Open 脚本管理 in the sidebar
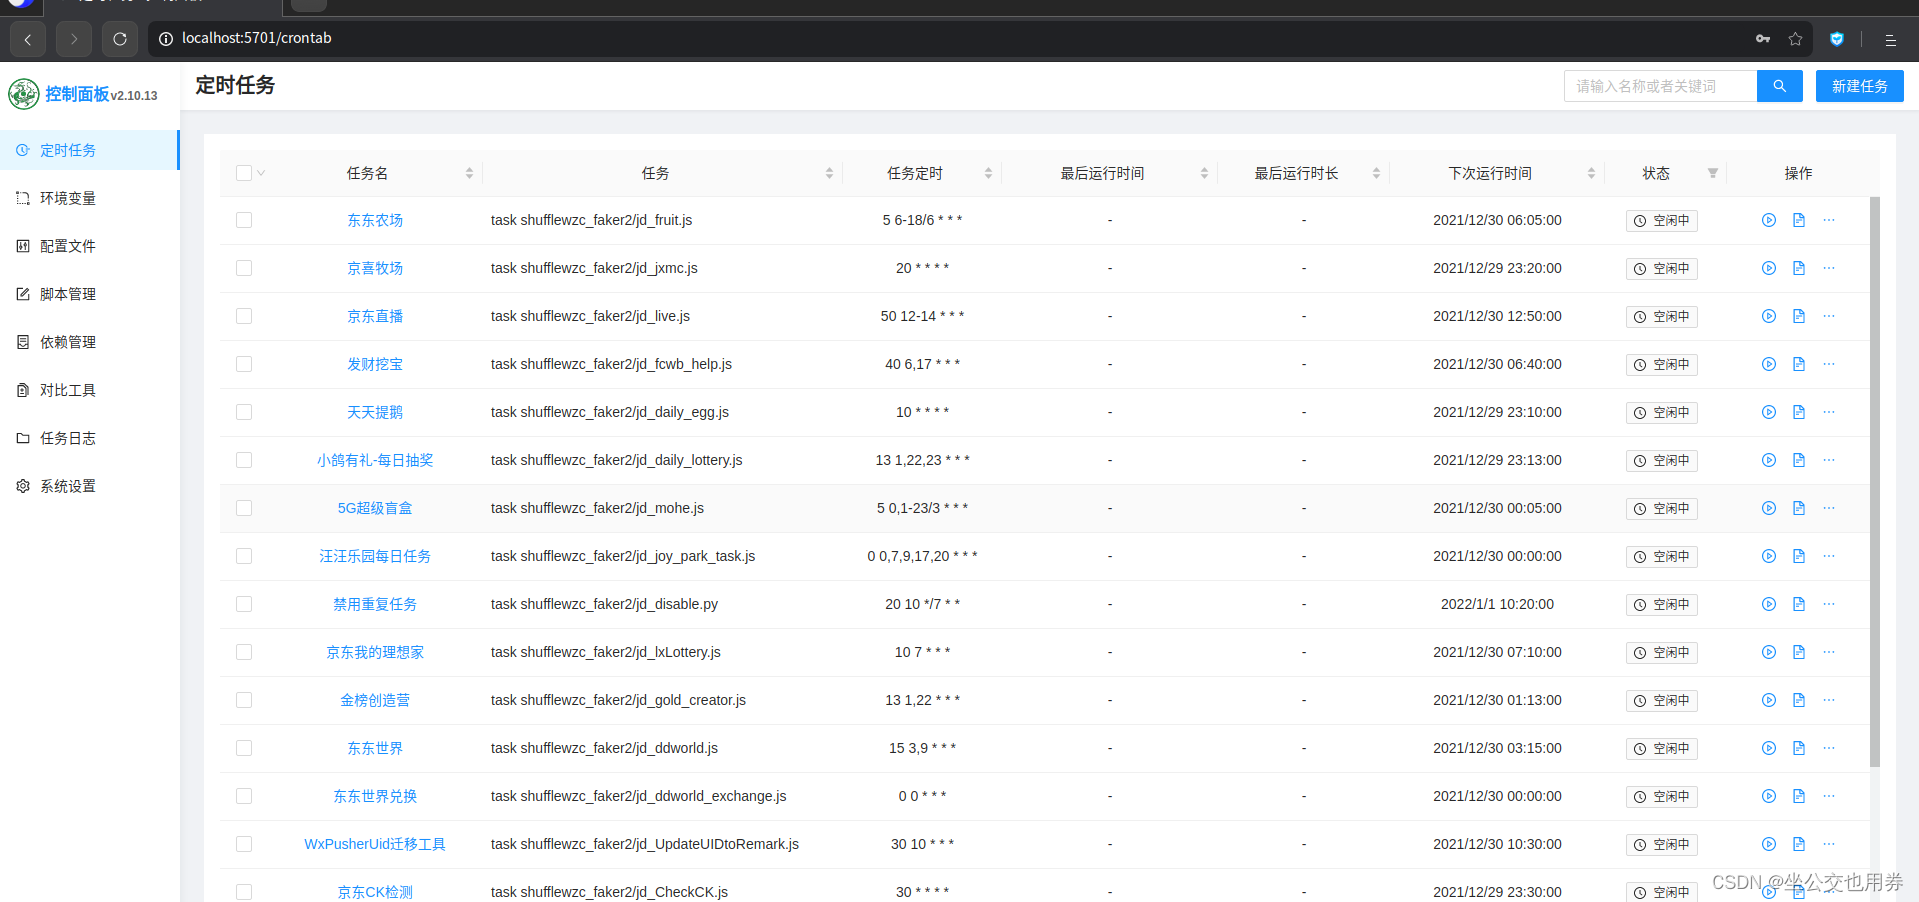1919x902 pixels. coord(90,294)
